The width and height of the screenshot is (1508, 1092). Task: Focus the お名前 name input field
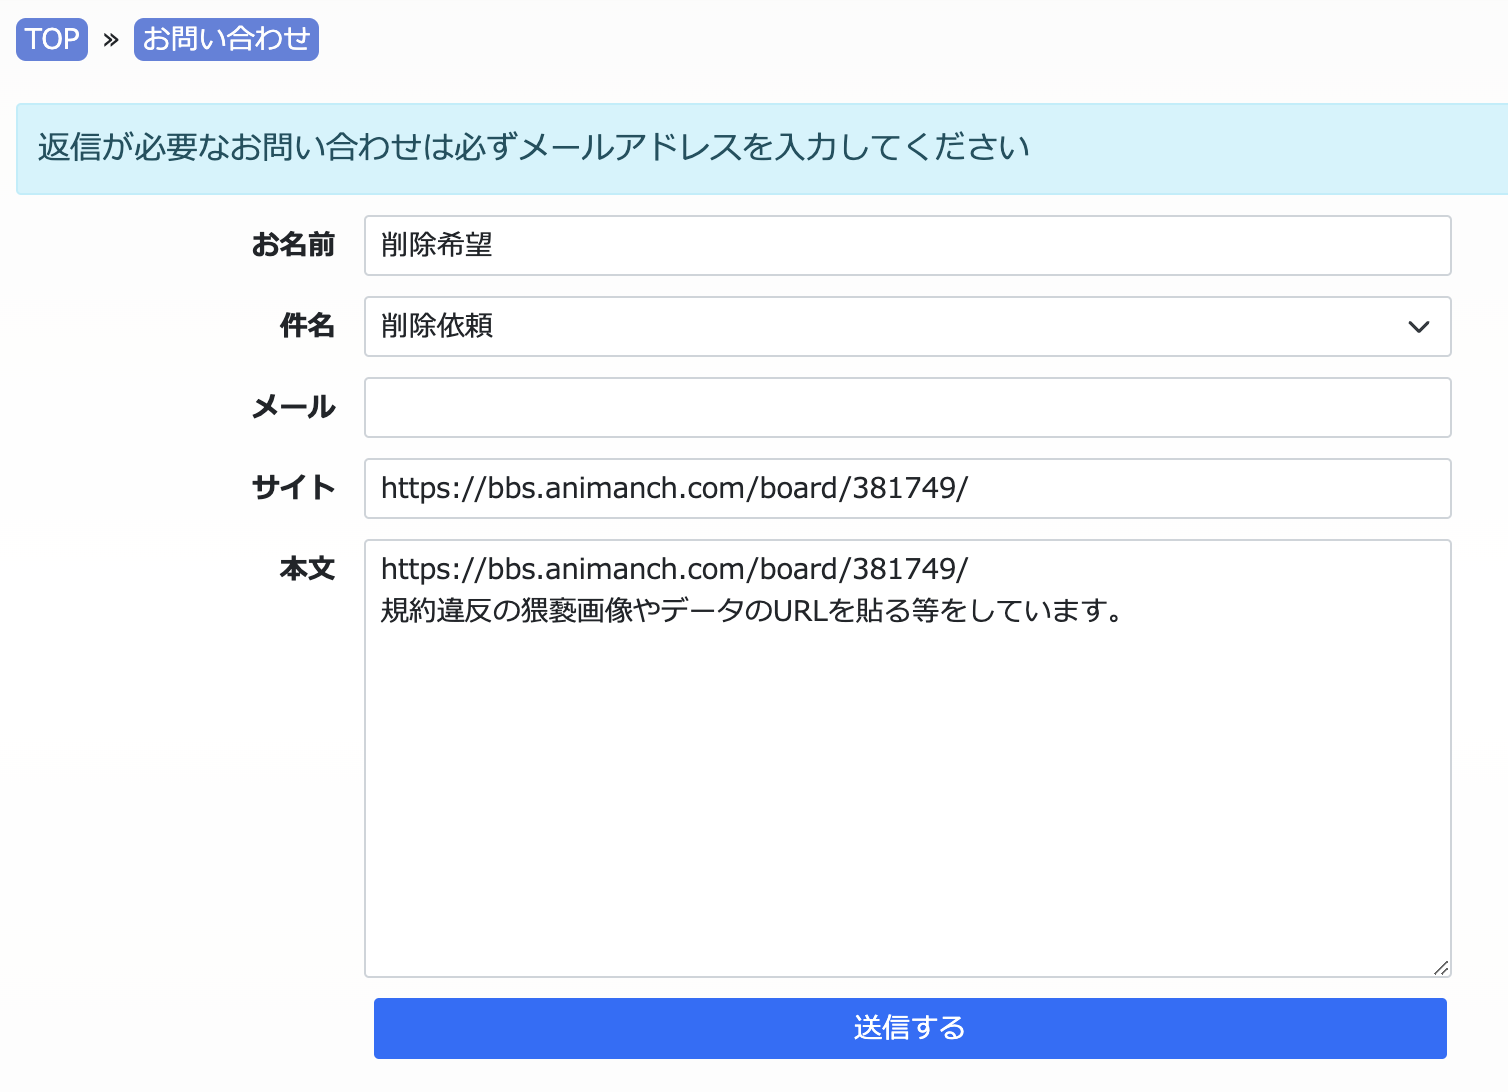click(906, 245)
